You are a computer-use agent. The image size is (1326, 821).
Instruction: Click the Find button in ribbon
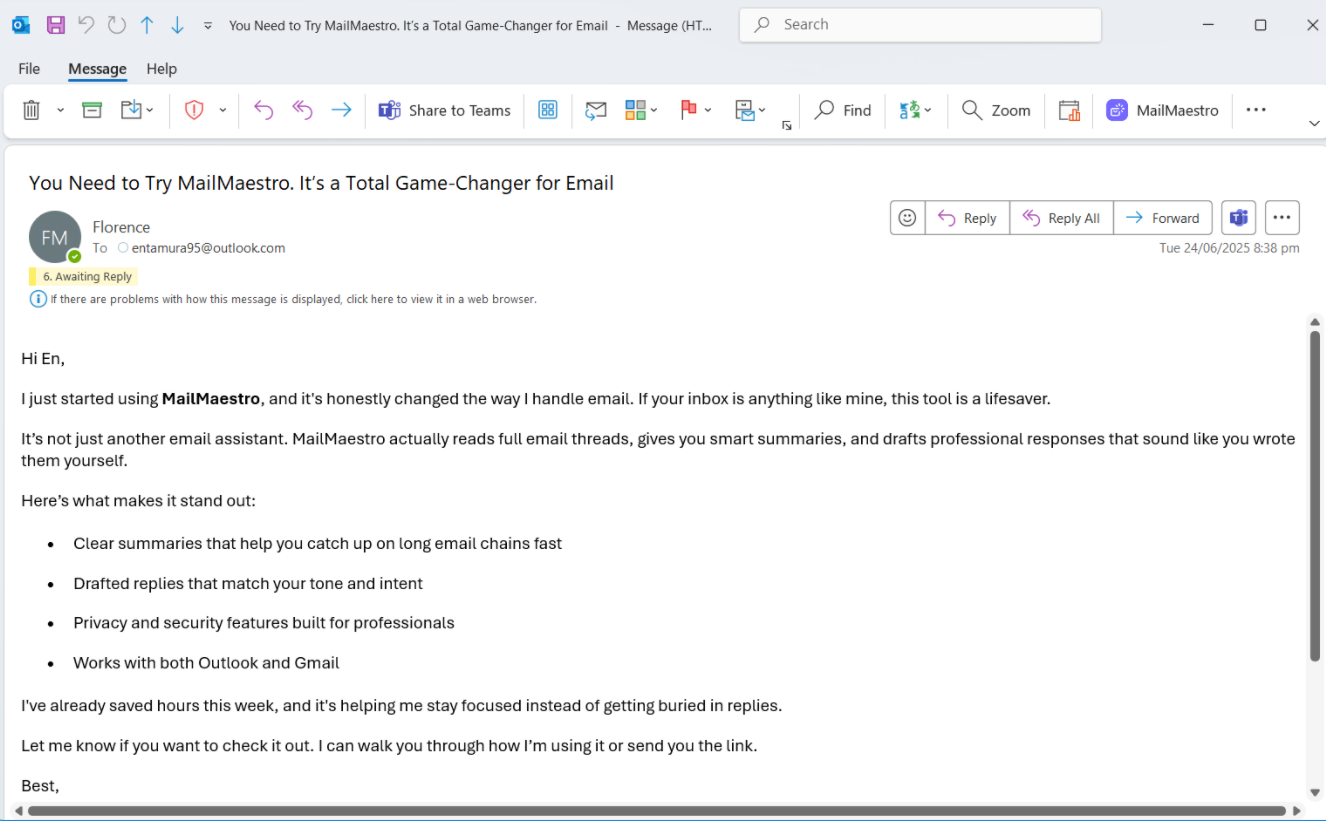(x=843, y=110)
